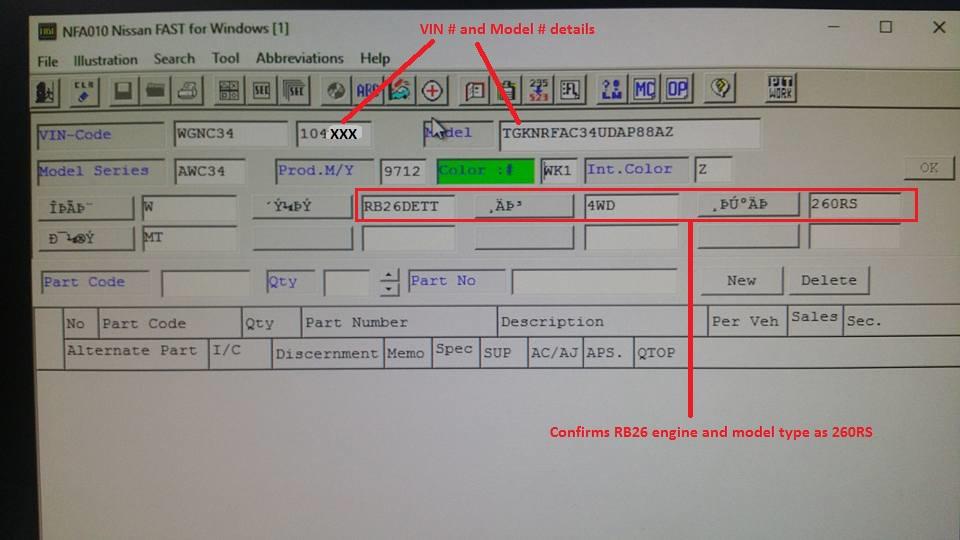Click the Int.Color label button
This screenshot has width=960, height=540.
(636, 170)
